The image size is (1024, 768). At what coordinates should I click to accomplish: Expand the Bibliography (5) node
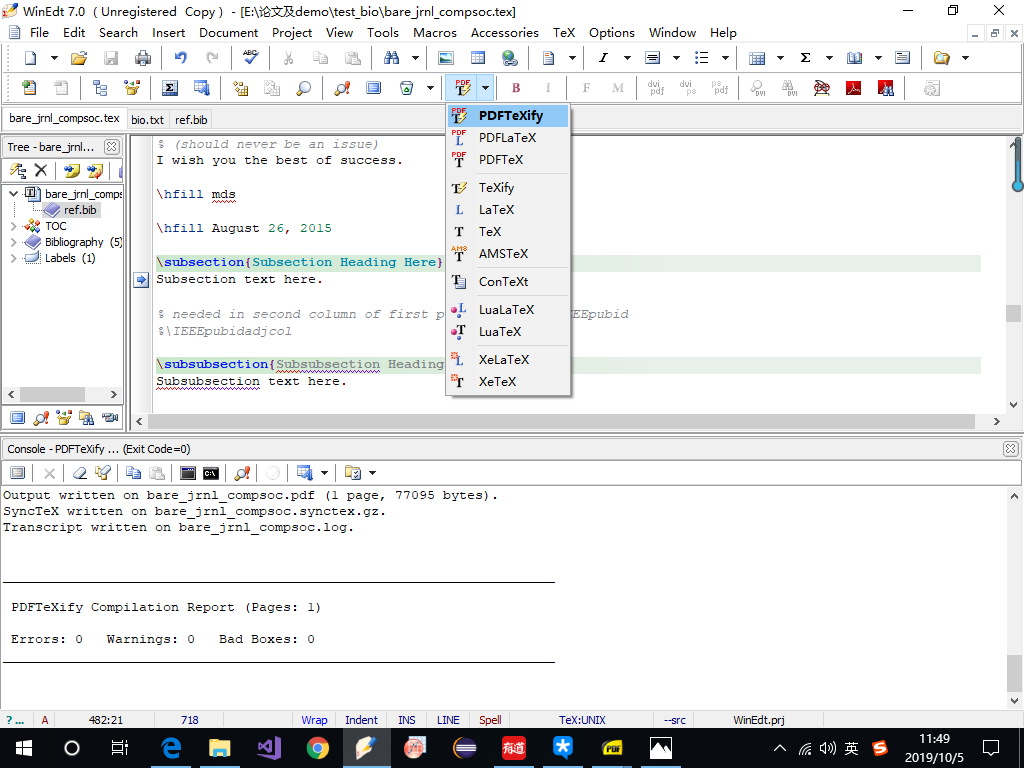13,242
